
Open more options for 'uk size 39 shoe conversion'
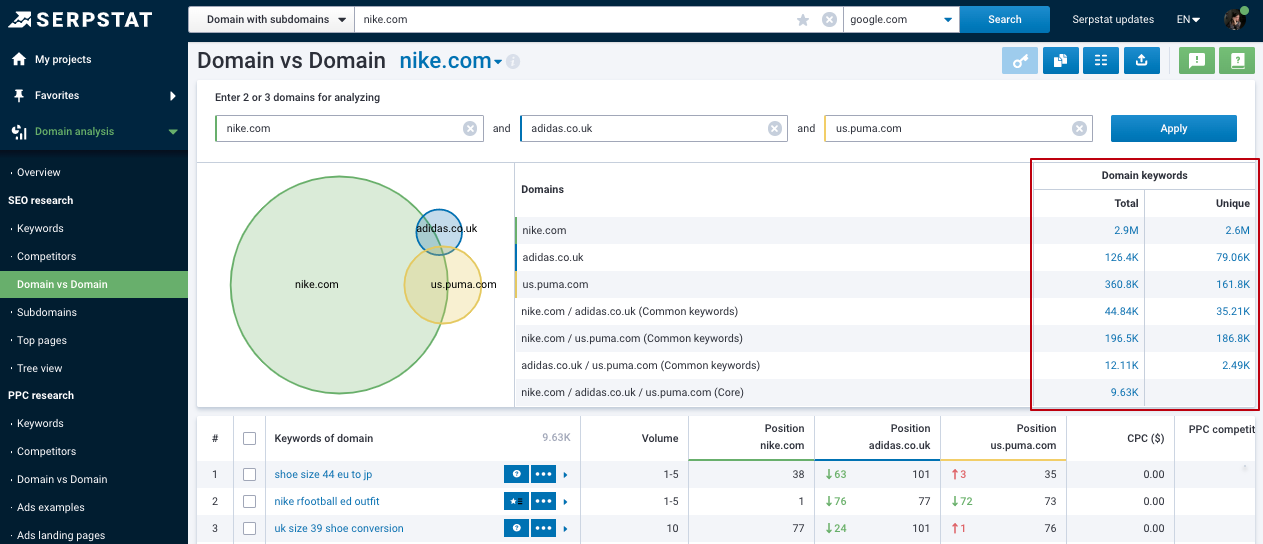point(543,528)
